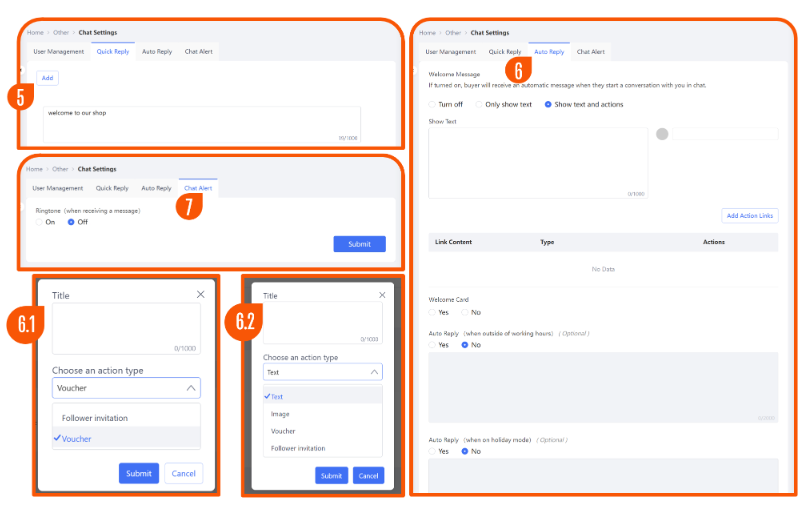Viewport: 807px width, 511px height.
Task: Click the gray avatar circle beside Show Text
Action: tap(662, 134)
